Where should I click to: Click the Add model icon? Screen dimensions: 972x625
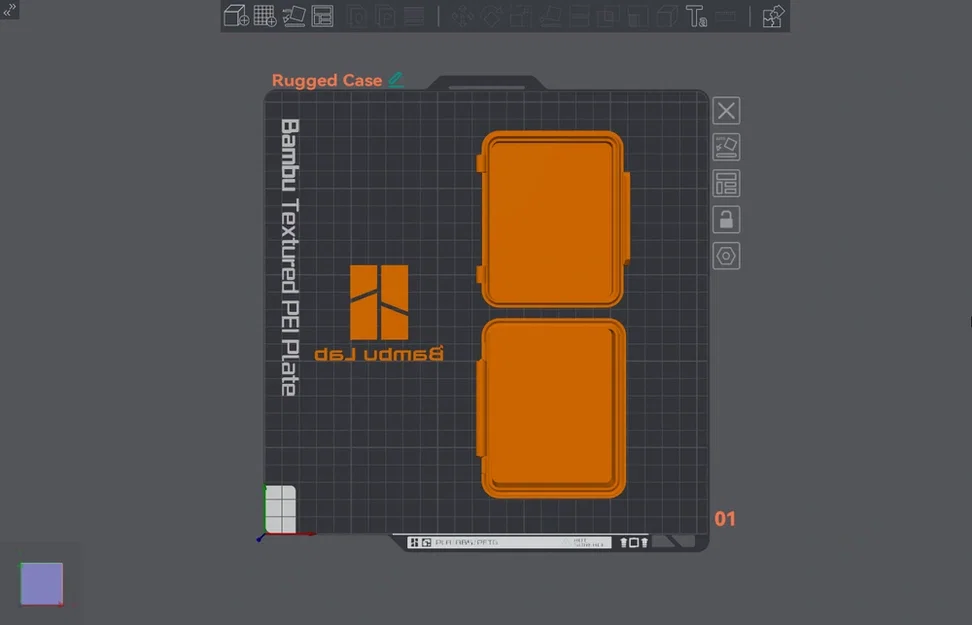point(236,16)
